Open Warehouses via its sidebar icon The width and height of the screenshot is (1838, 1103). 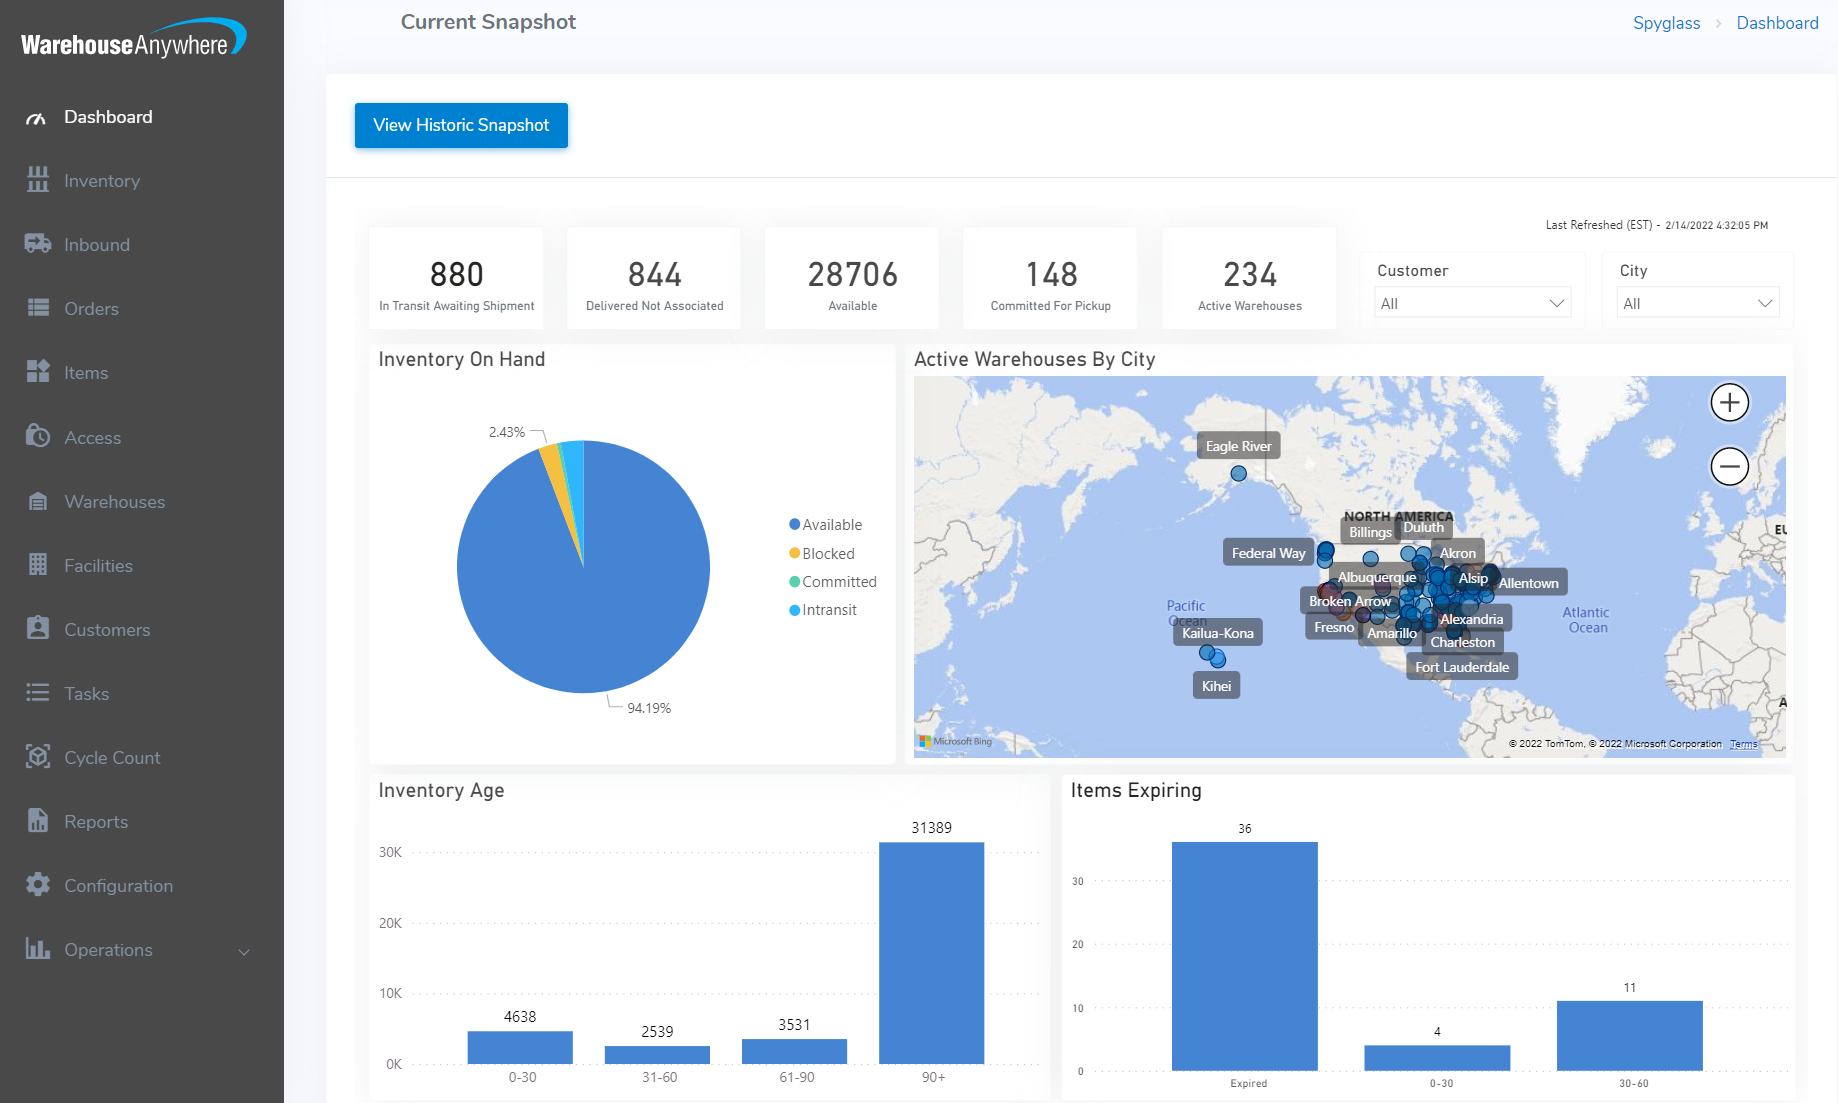pyautogui.click(x=38, y=501)
